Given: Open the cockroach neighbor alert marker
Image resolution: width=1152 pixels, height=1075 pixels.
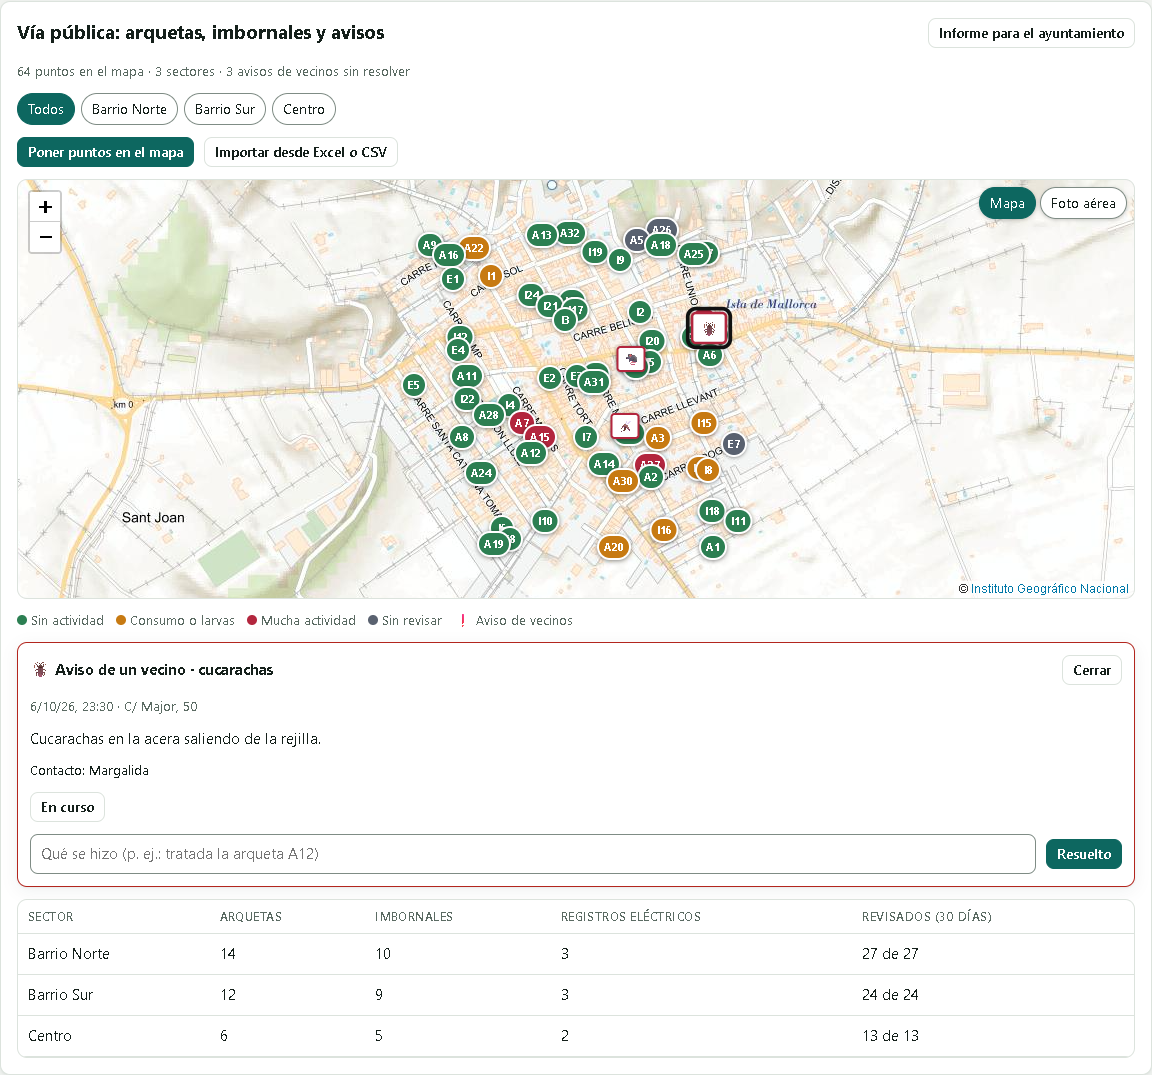Looking at the screenshot, I should [x=709, y=328].
